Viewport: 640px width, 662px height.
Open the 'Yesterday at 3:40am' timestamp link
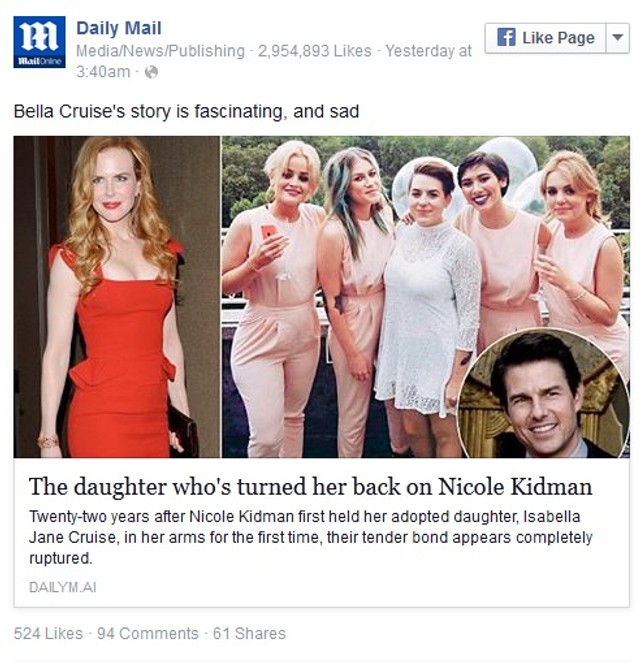coord(274,61)
